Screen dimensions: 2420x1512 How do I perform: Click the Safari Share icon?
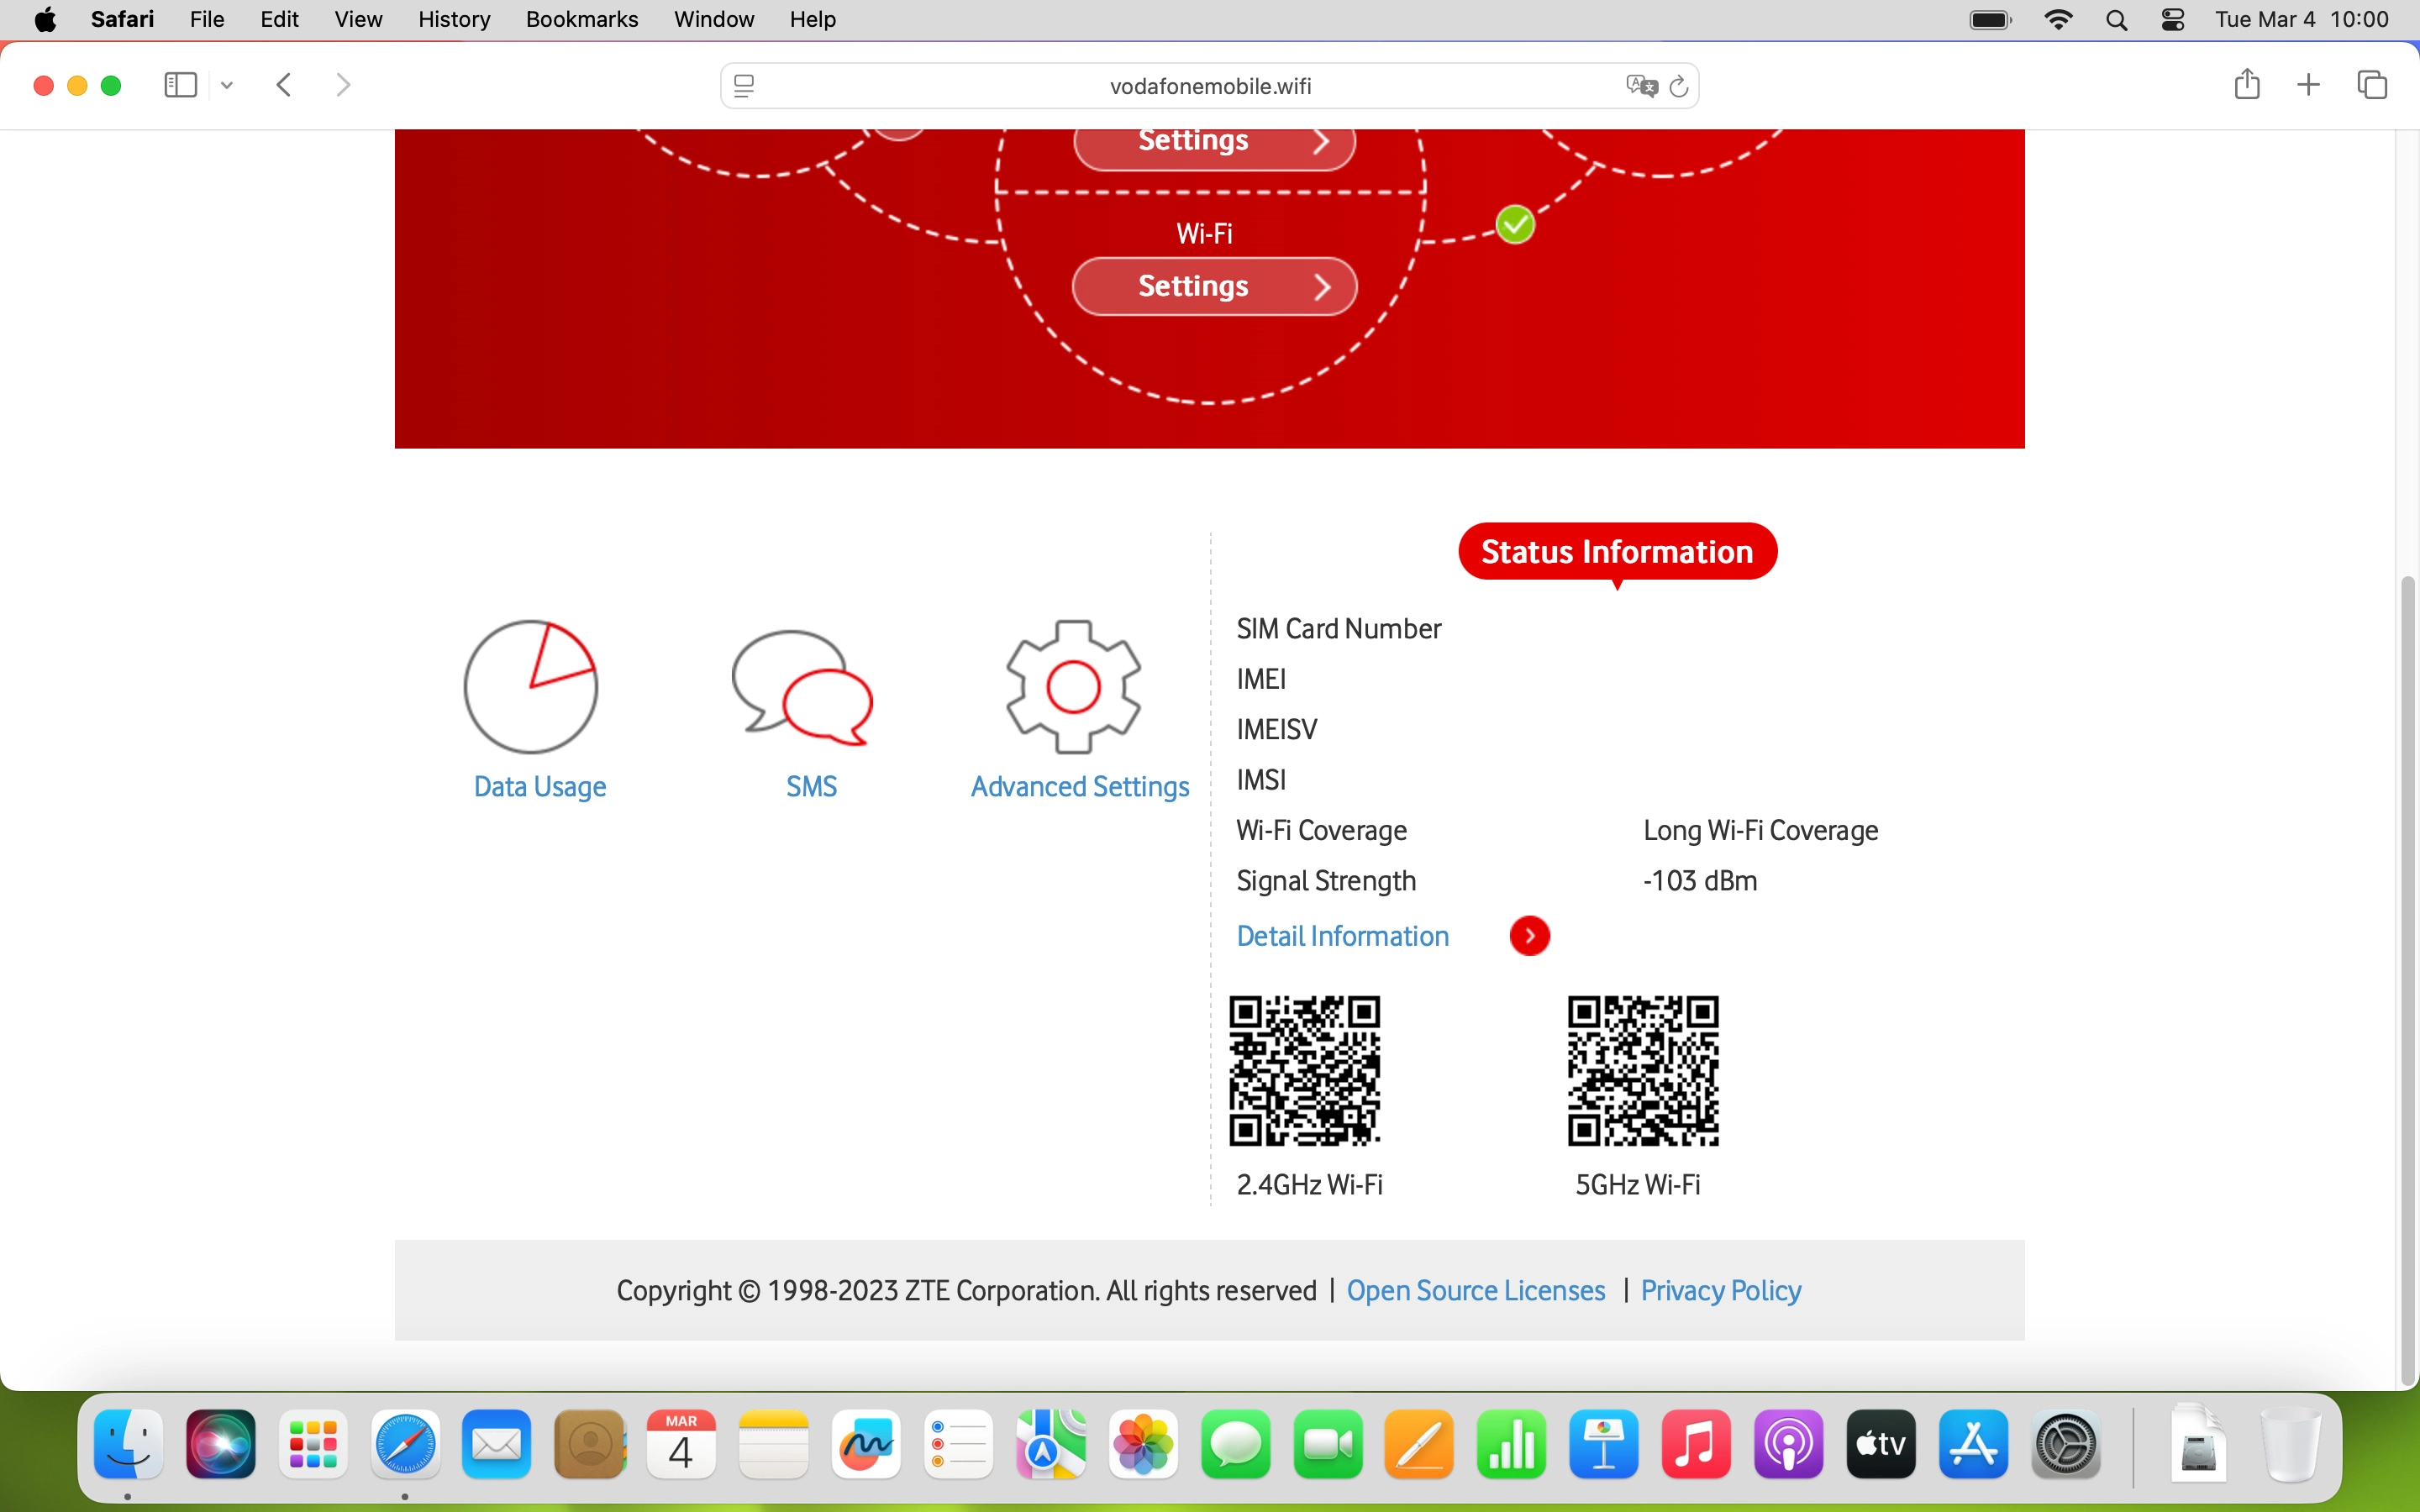pos(2246,85)
